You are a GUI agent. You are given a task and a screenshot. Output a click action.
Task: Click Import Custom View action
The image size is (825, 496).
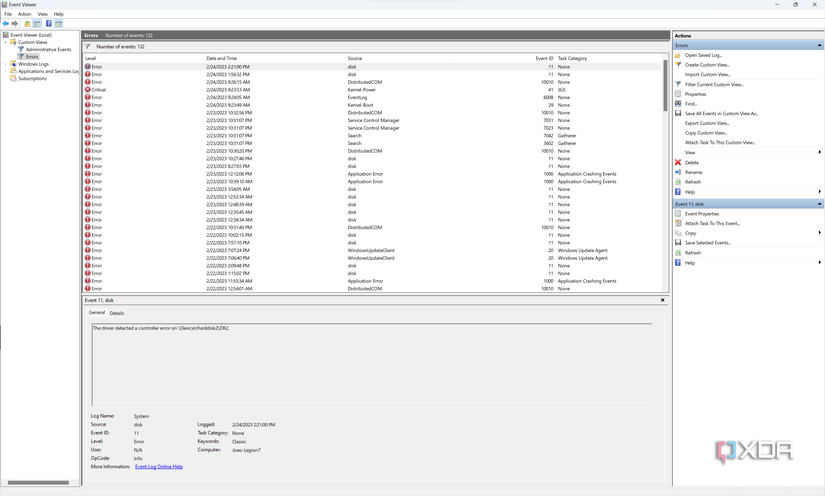point(707,75)
